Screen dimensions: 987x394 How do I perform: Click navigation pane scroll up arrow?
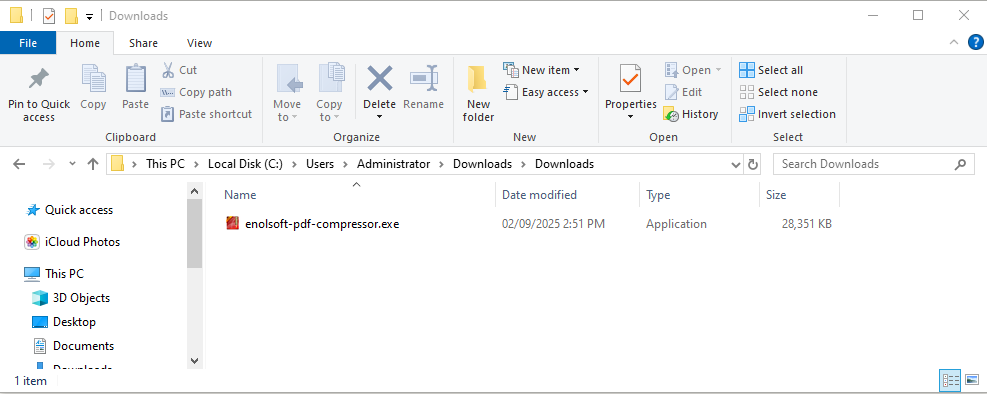pyautogui.click(x=194, y=191)
